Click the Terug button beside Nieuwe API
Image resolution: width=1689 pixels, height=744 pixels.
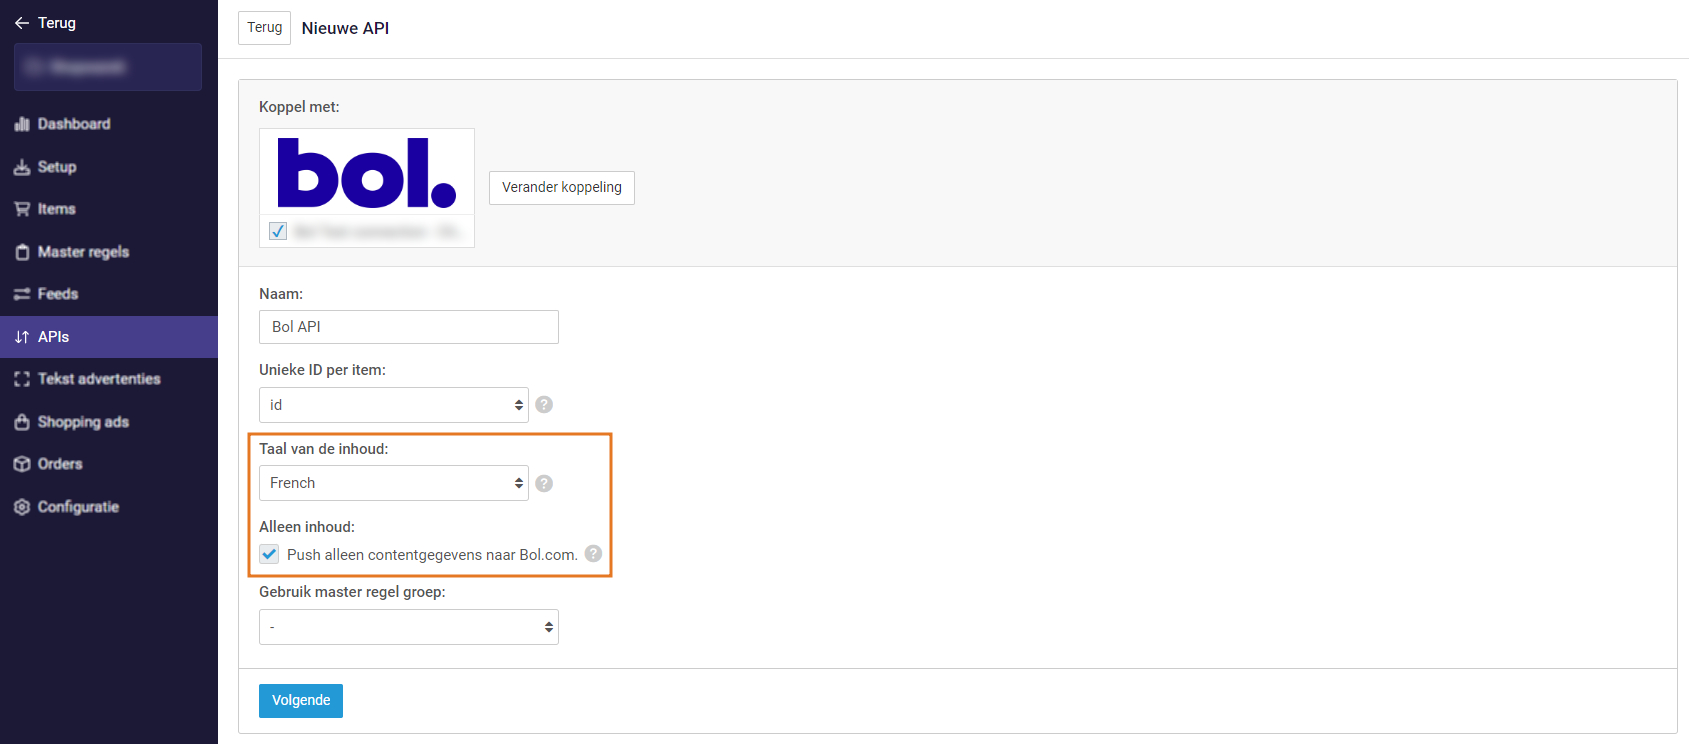pos(264,28)
